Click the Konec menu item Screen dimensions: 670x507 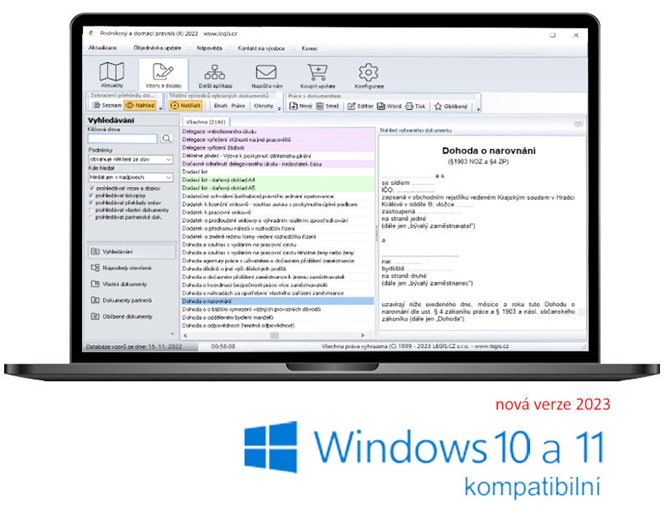point(309,48)
